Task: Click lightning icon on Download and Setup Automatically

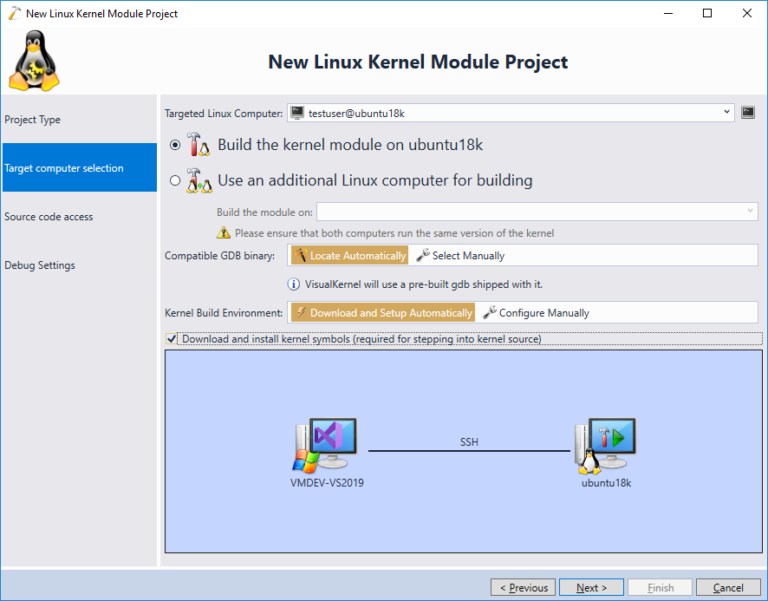Action: coord(301,312)
